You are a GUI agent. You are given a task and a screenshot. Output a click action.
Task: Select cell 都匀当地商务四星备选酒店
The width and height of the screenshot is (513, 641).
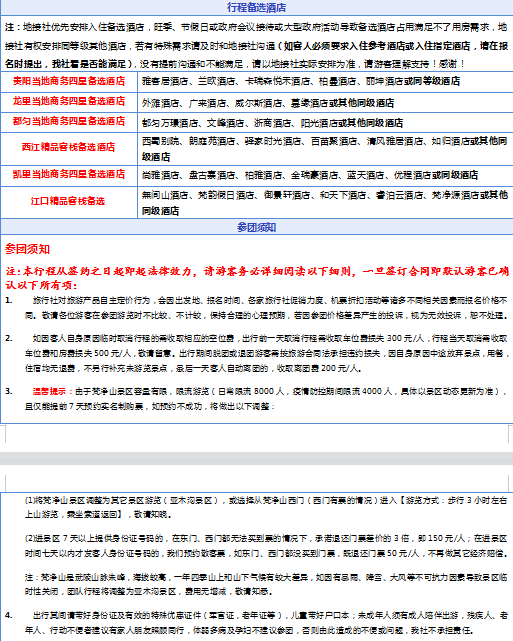click(x=69, y=121)
